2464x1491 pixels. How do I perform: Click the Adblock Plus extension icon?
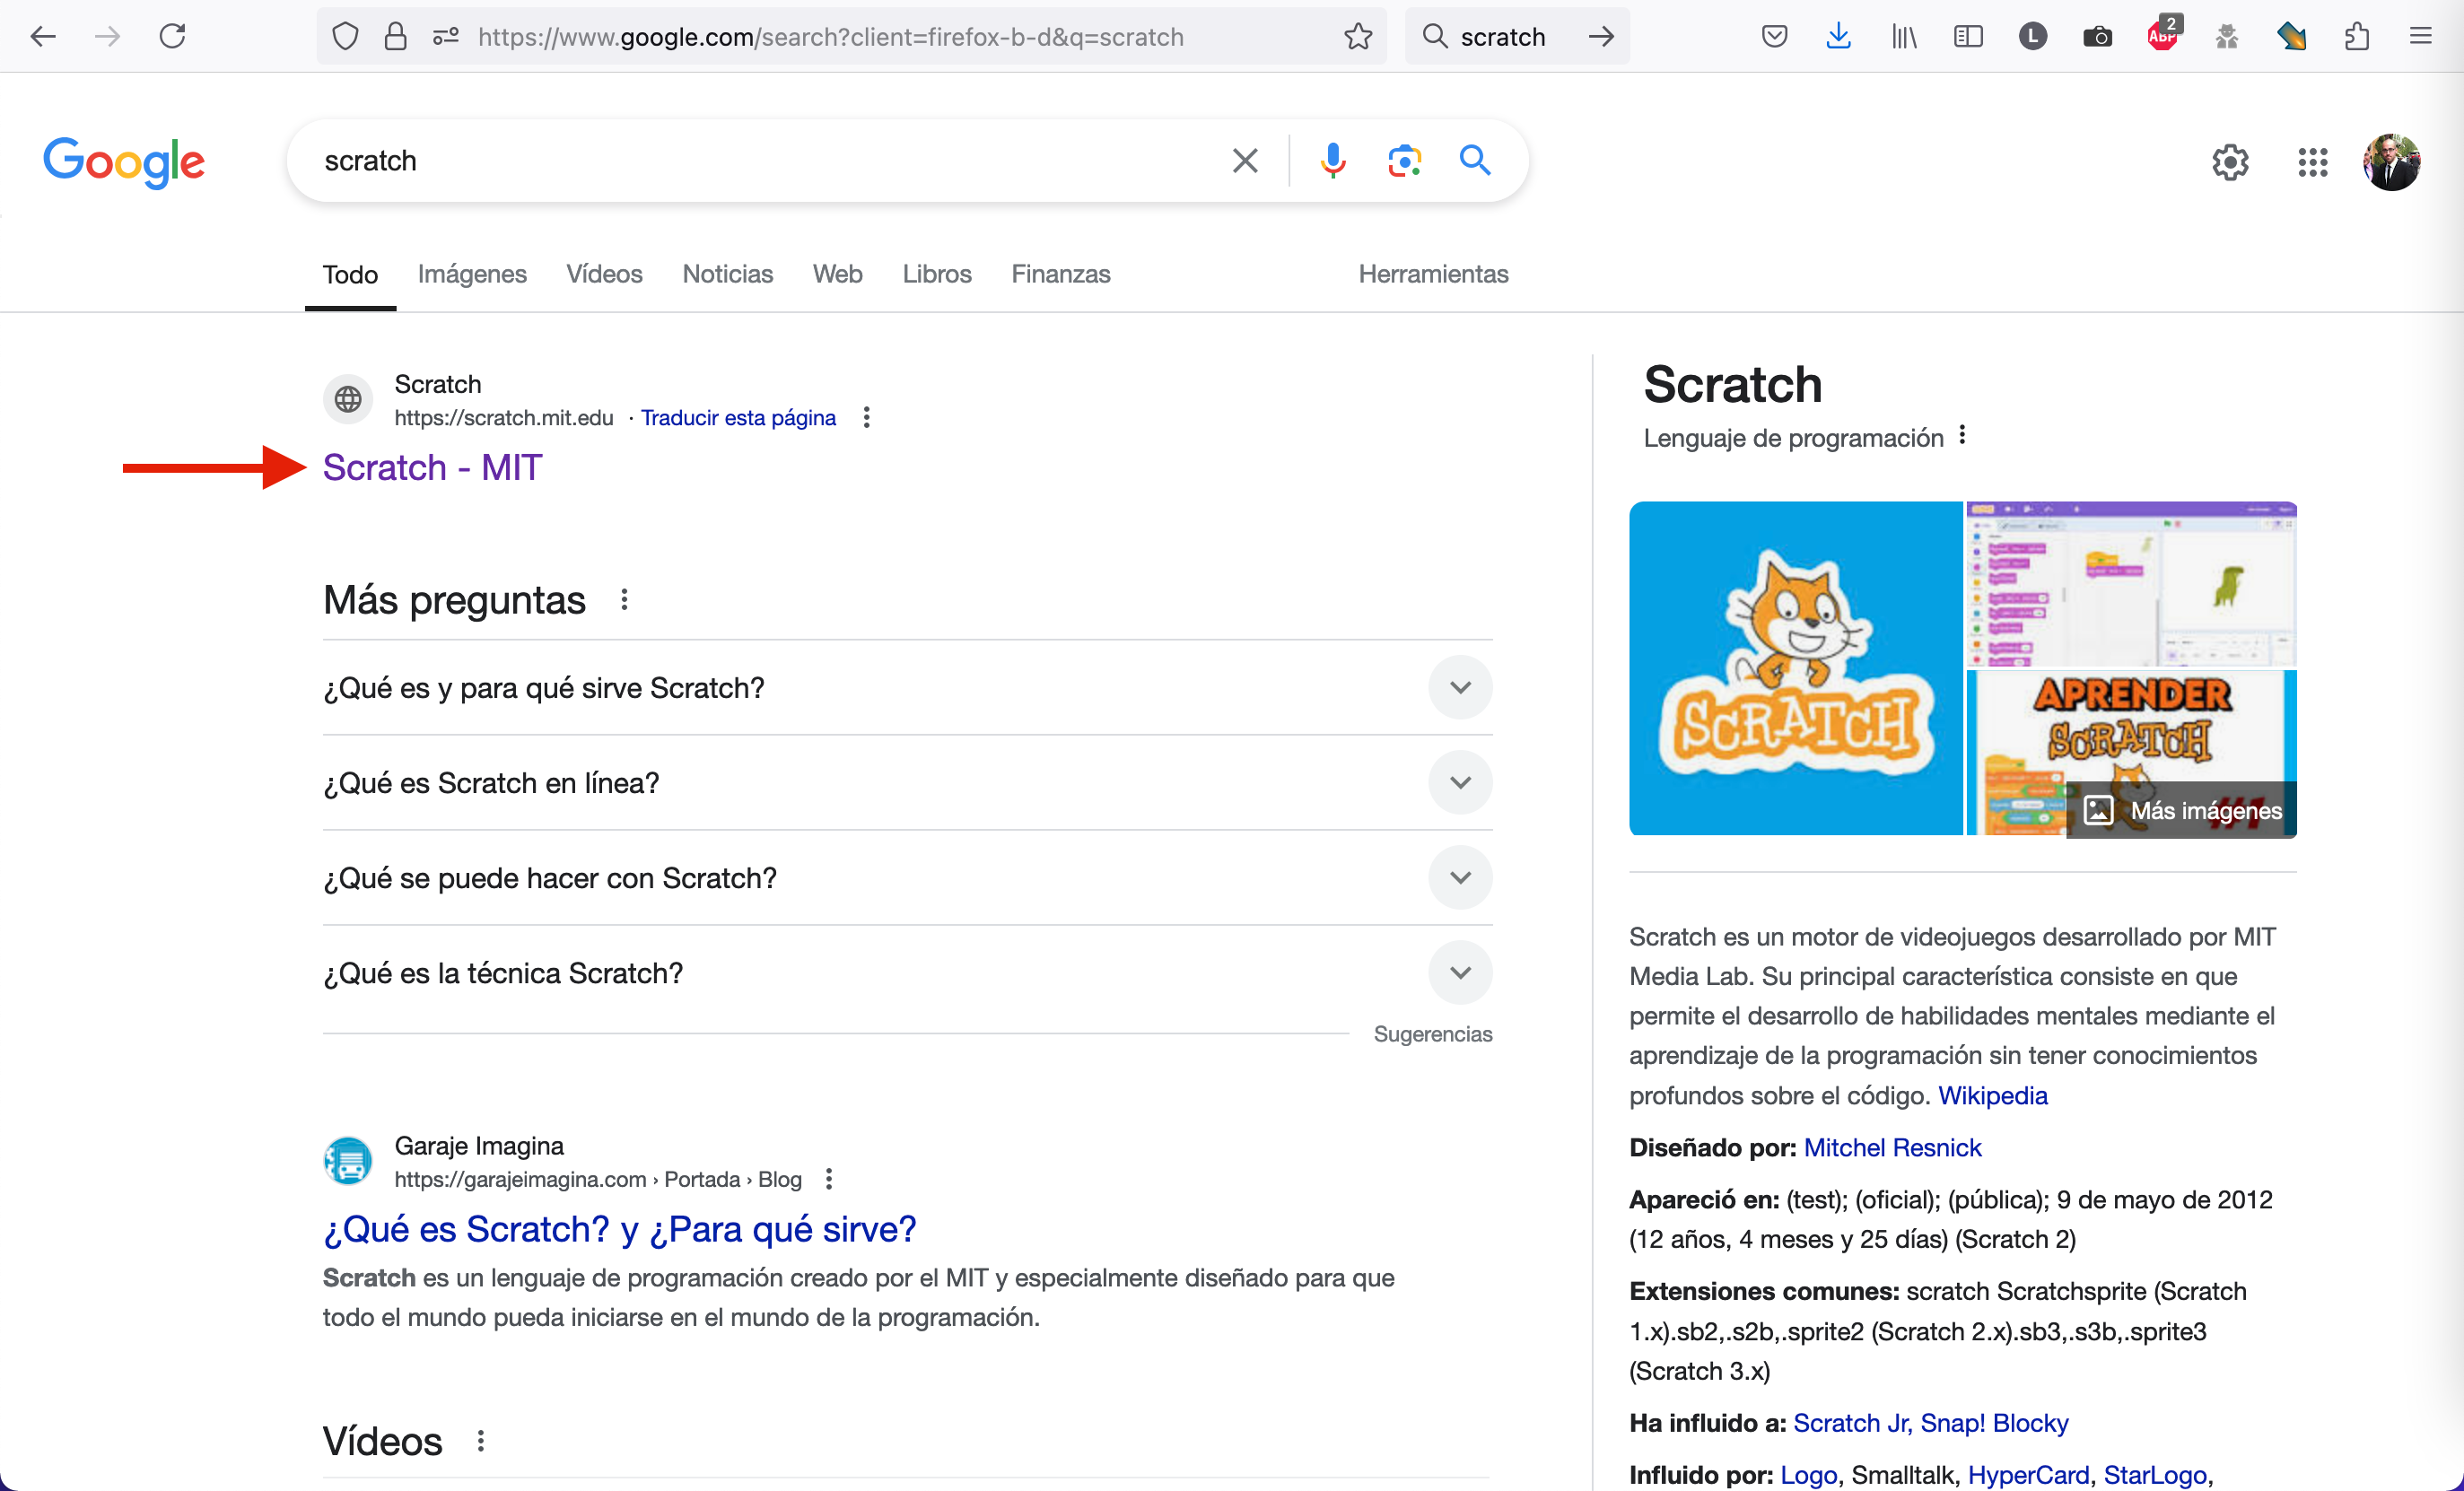pos(2162,37)
